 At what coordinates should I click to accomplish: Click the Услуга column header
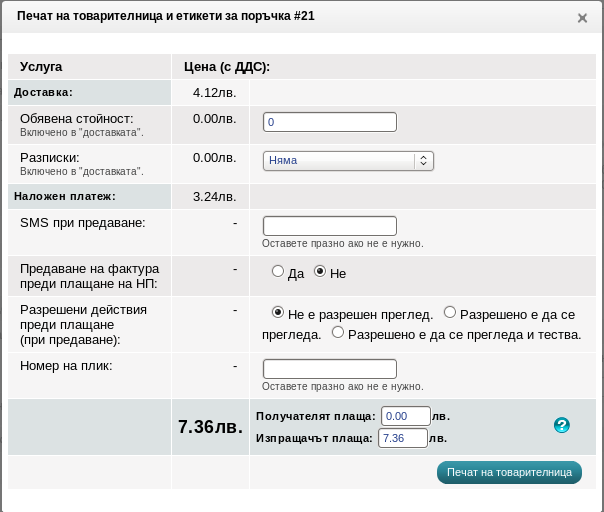pos(41,67)
